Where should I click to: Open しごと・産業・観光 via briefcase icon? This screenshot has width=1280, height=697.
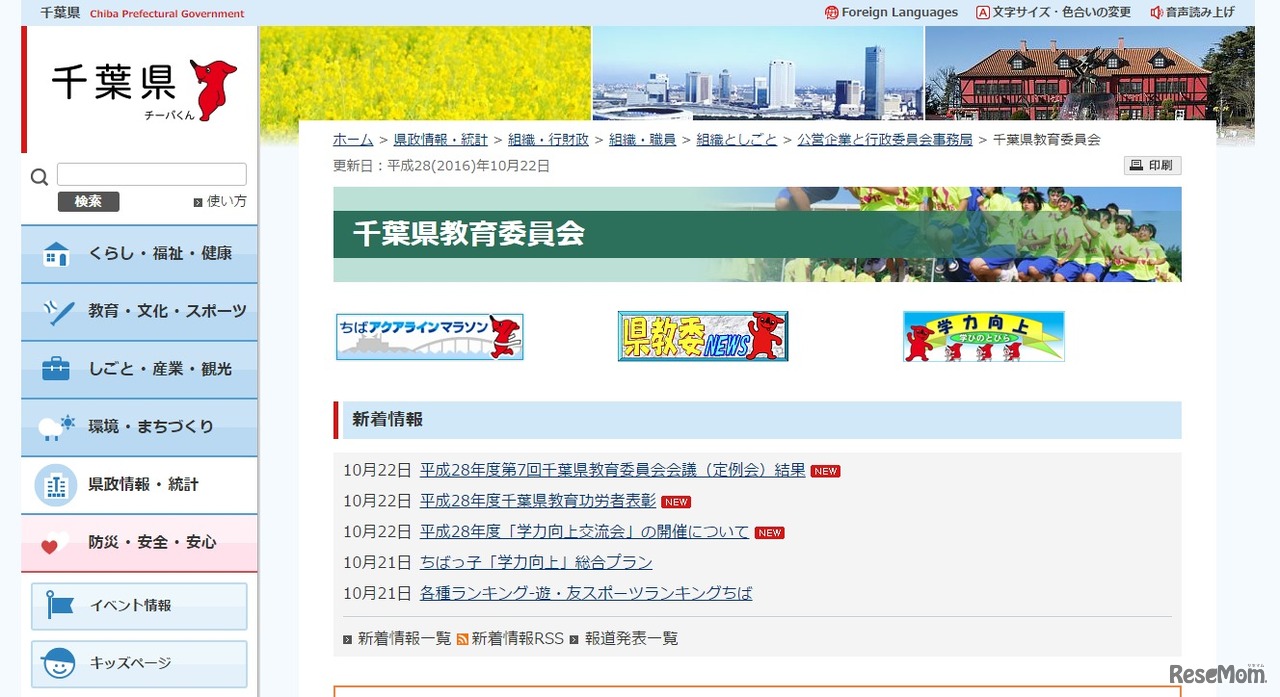pos(56,369)
